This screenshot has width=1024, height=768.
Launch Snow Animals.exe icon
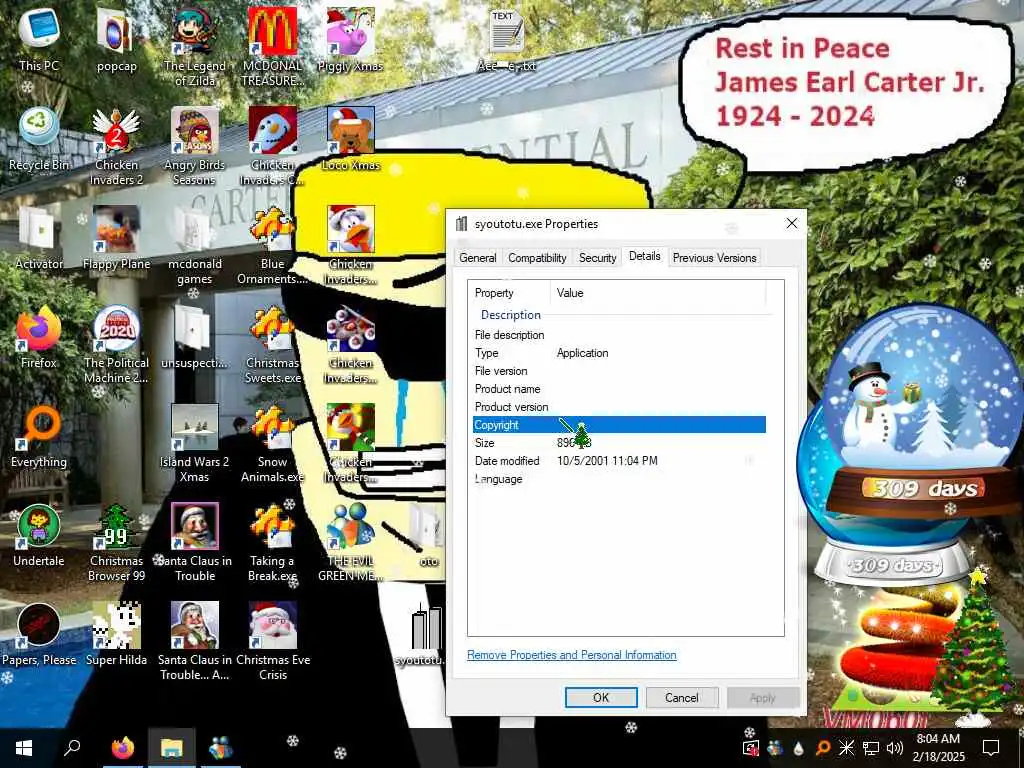point(272,444)
